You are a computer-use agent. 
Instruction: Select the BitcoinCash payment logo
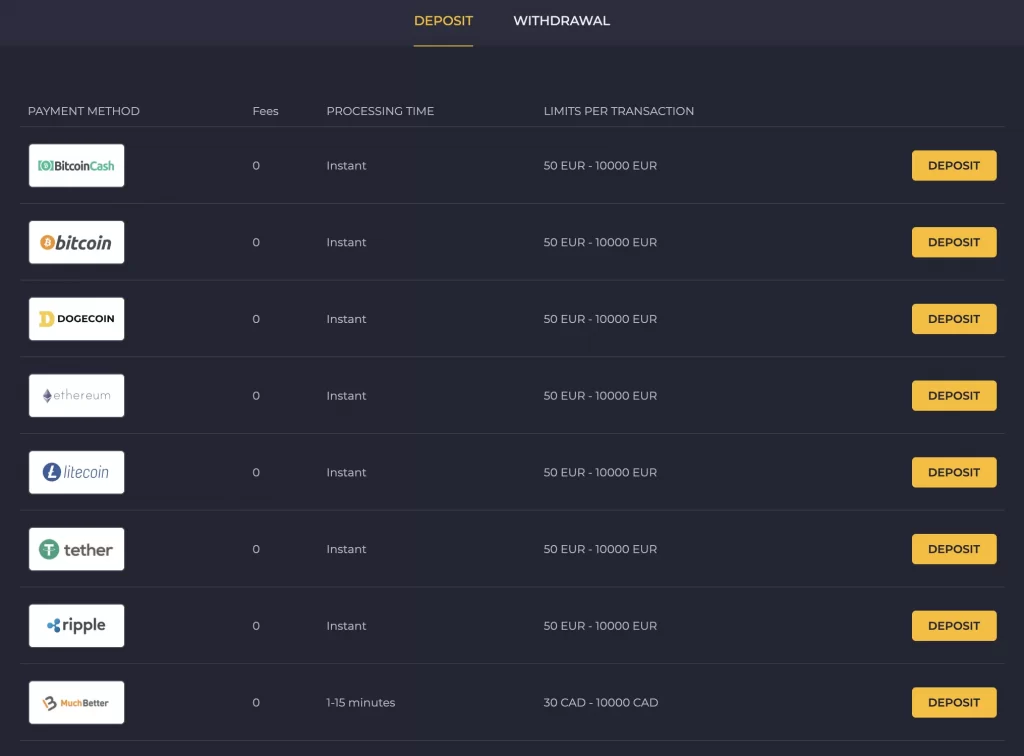(76, 165)
